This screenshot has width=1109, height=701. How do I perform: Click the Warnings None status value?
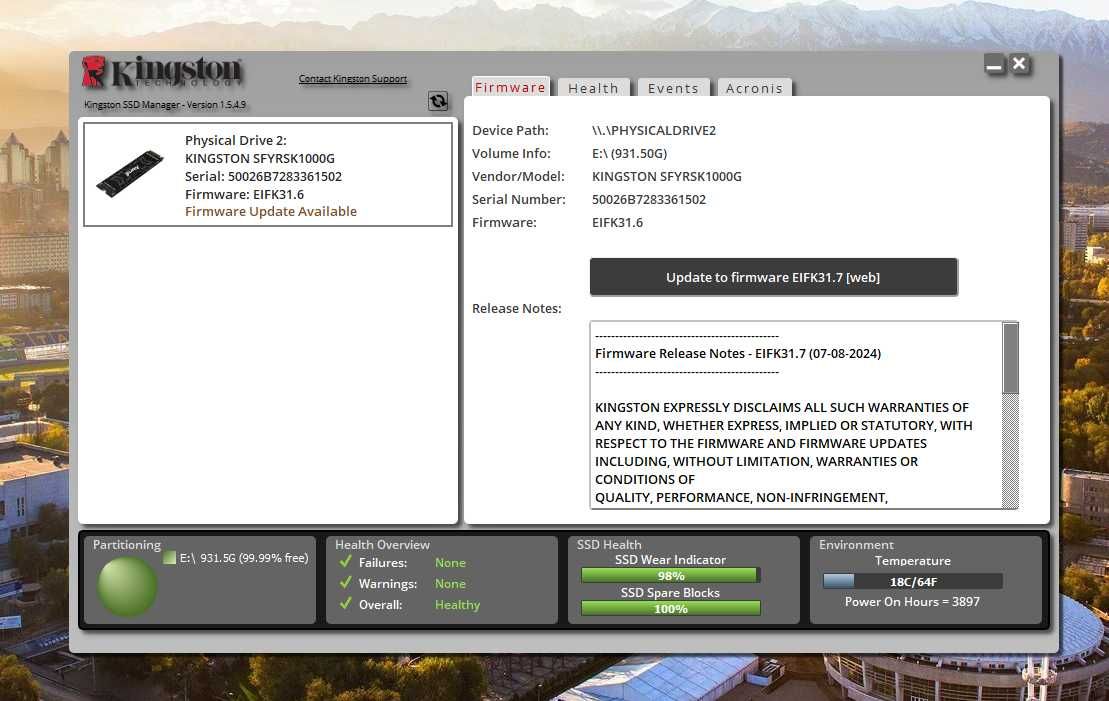pos(450,584)
